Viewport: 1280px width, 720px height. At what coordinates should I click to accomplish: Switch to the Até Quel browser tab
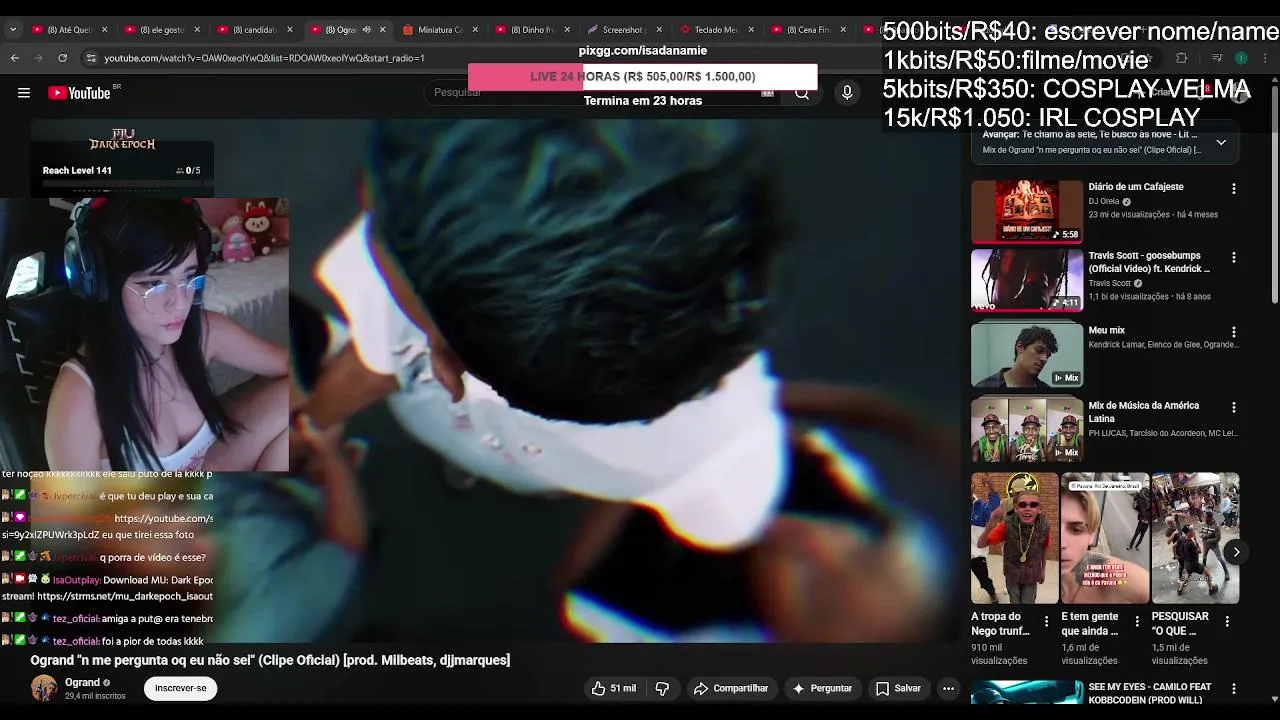69,30
